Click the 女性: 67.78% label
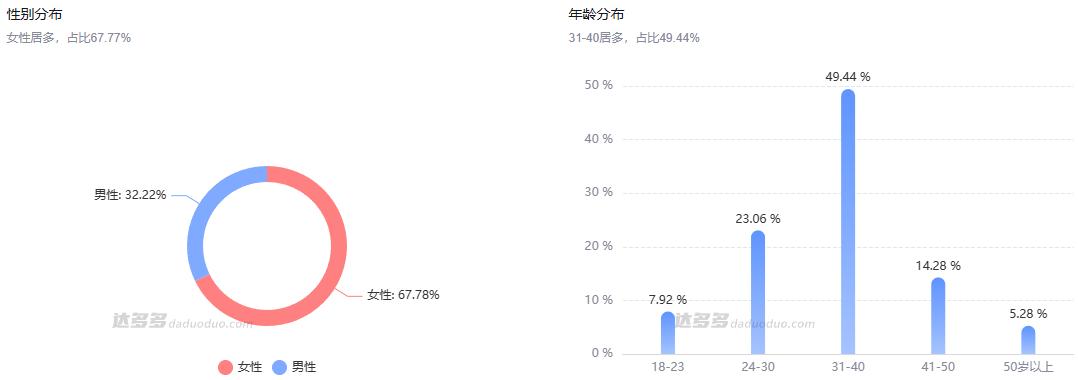1078x380 pixels. coord(403,295)
